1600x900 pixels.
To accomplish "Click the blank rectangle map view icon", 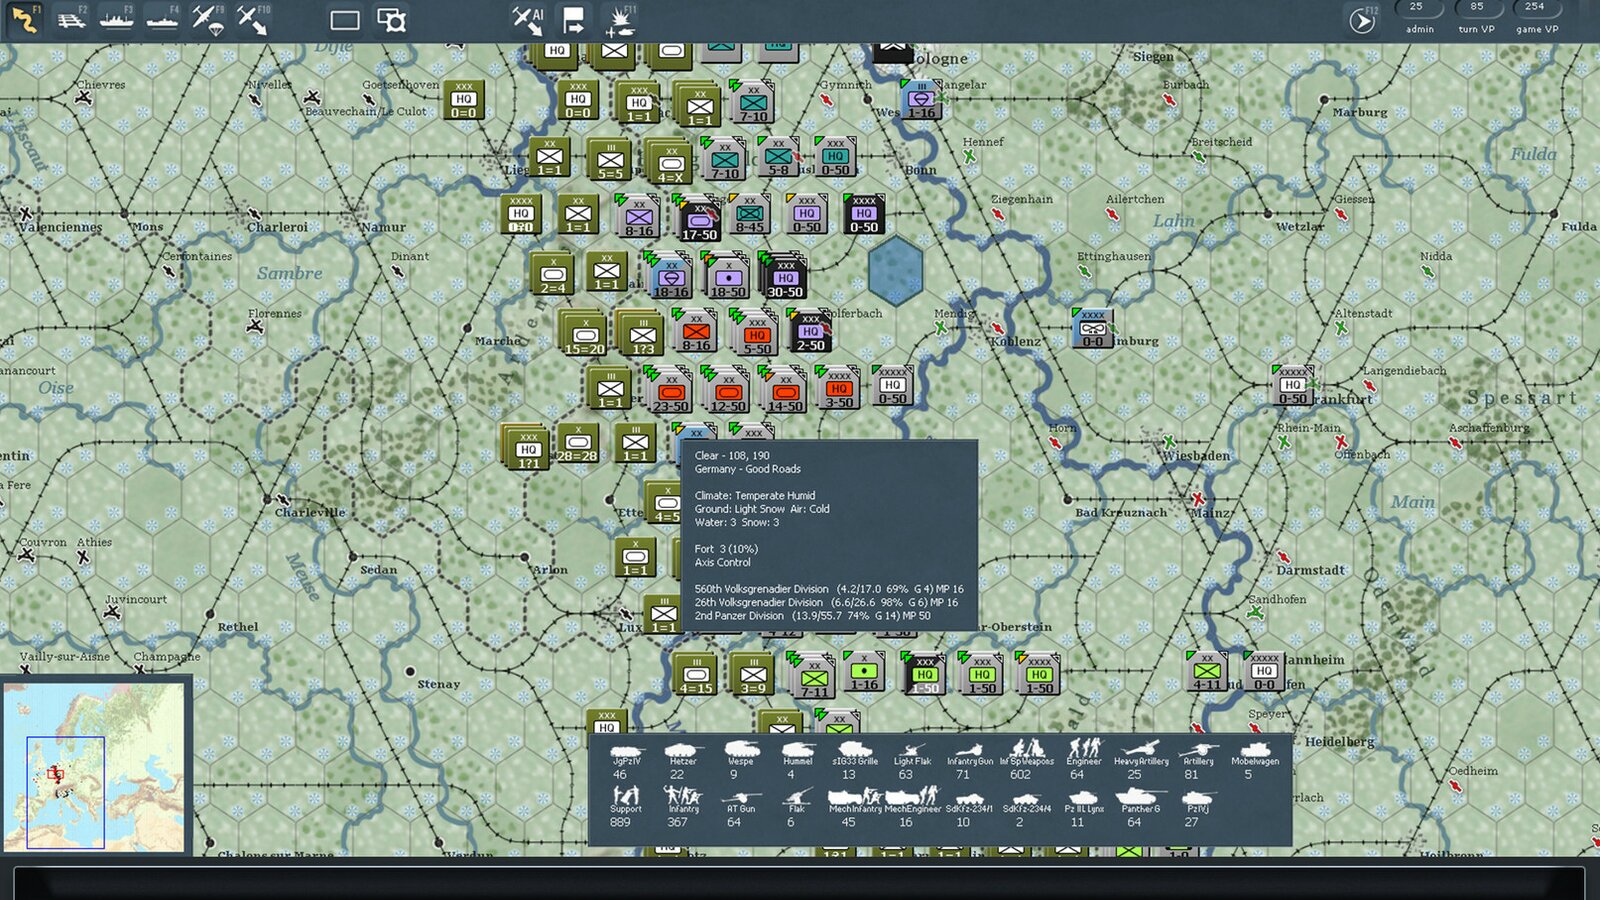I will tap(344, 20).
